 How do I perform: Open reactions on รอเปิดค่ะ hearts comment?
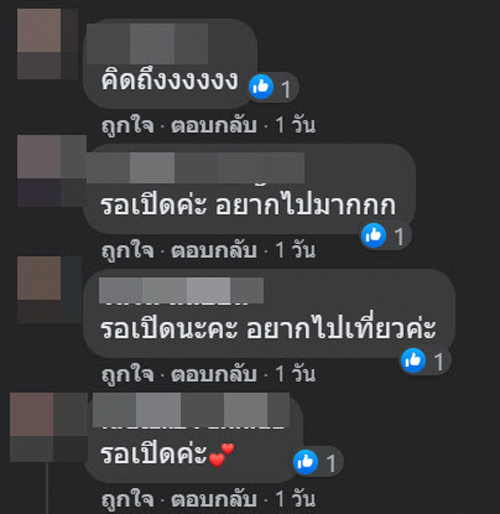[x=306, y=462]
